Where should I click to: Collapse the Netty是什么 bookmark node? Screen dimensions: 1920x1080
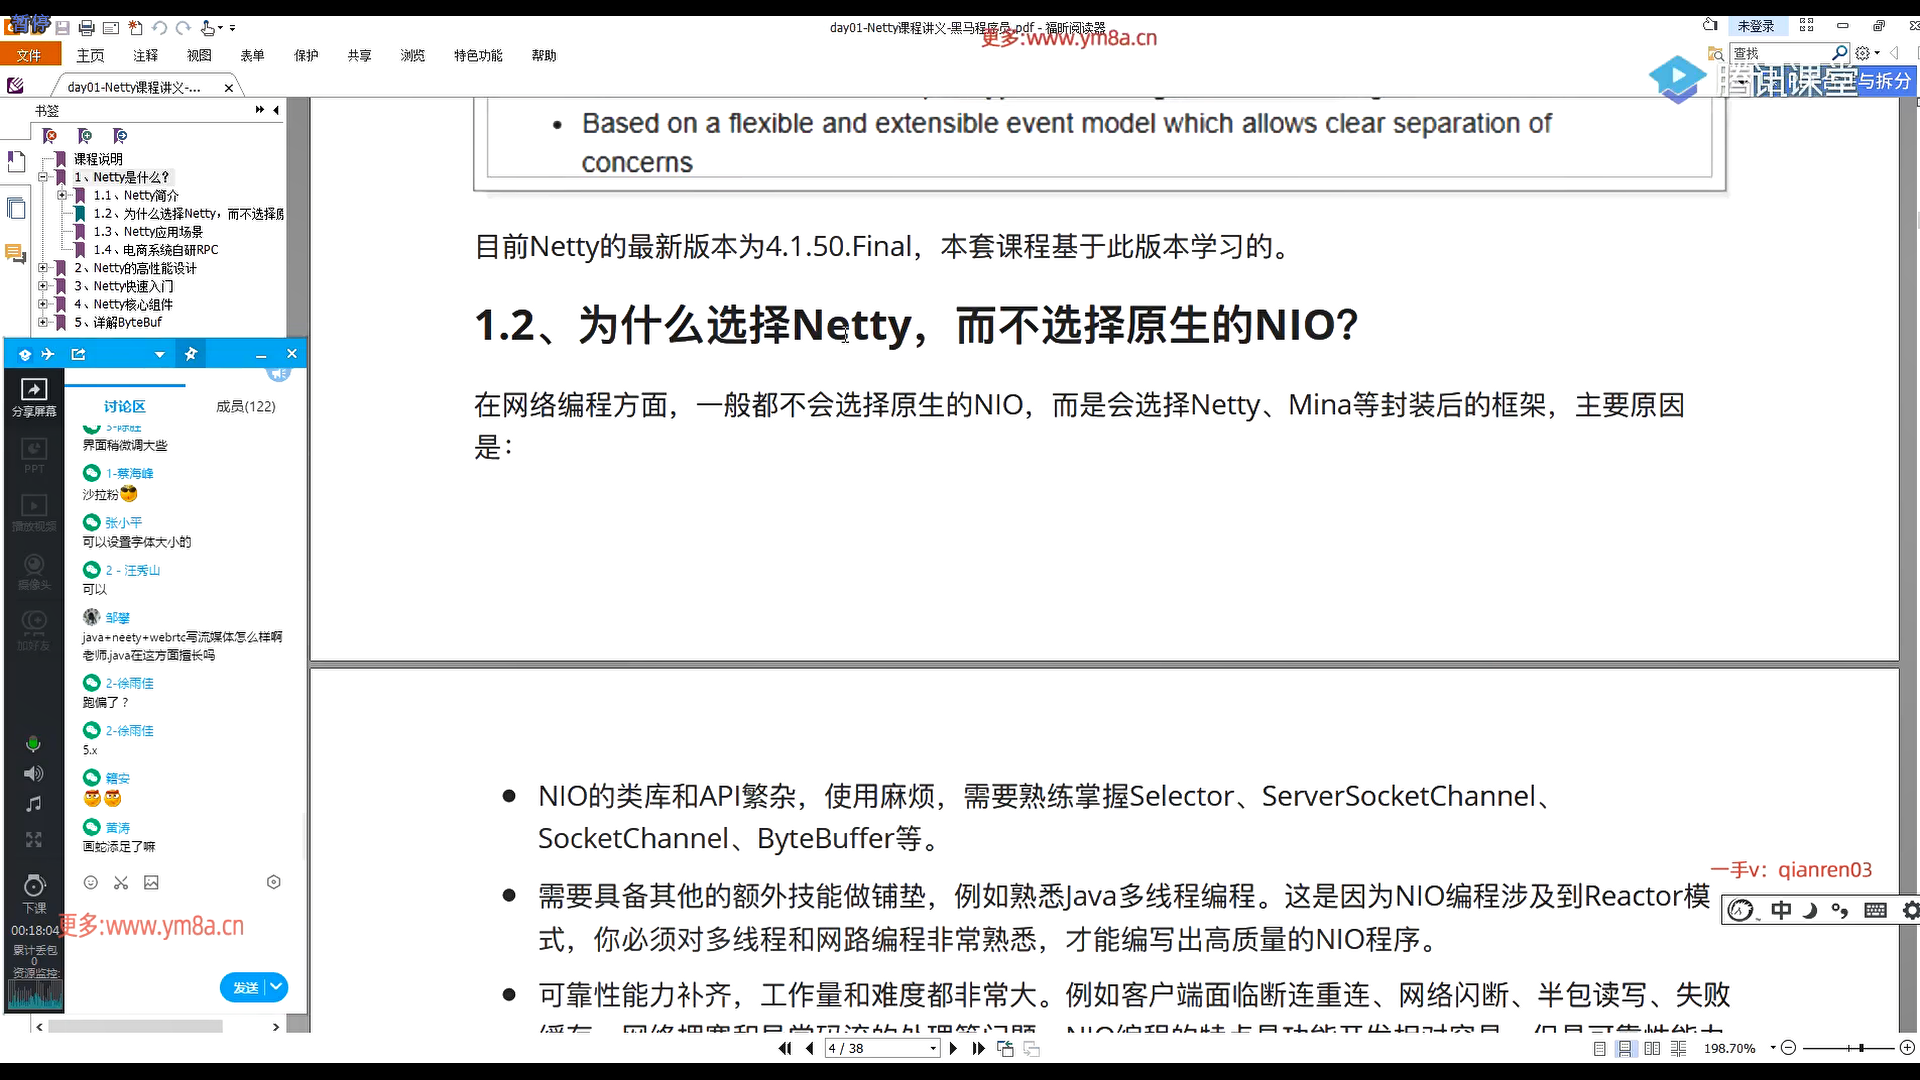tap(43, 177)
